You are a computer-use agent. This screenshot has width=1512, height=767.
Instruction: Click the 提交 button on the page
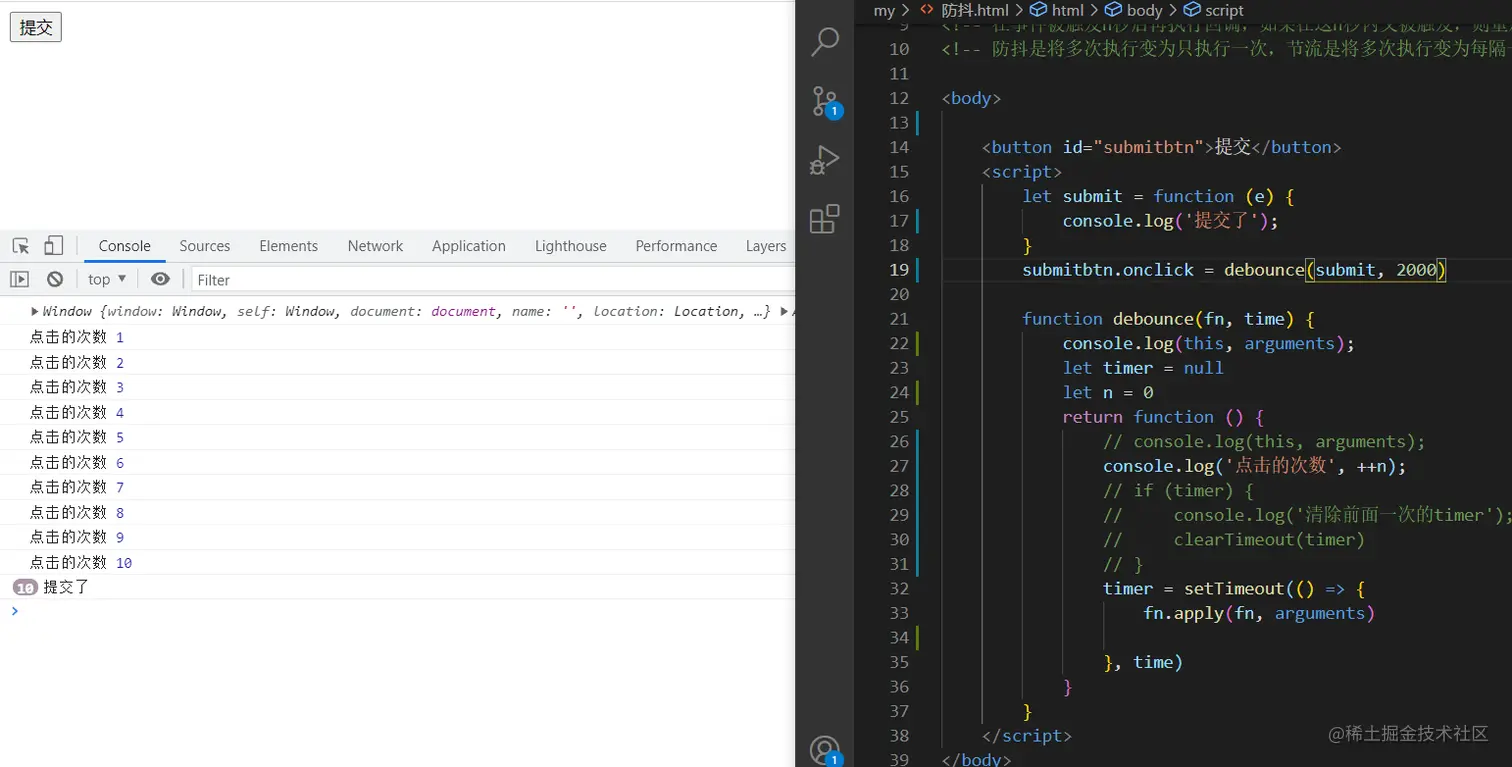click(x=36, y=27)
